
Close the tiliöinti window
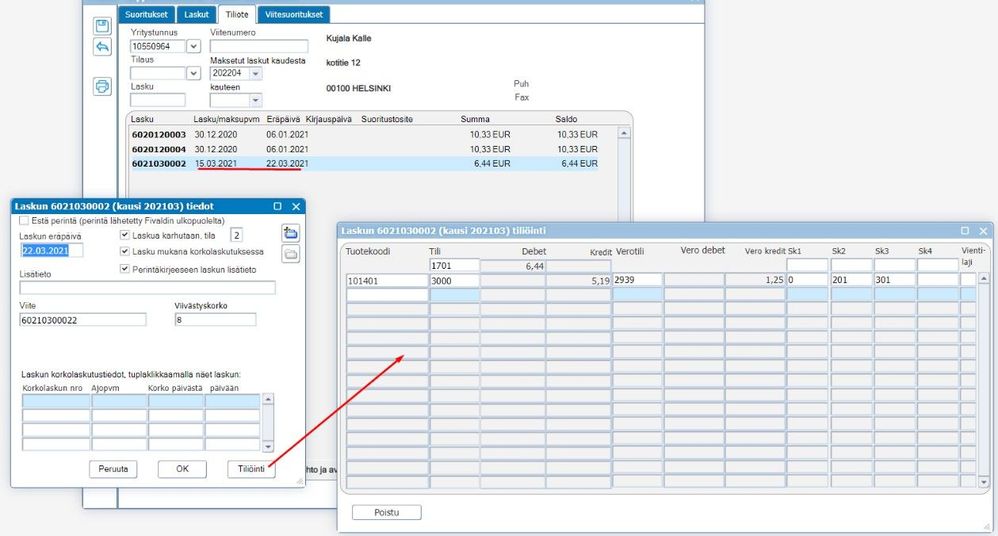tap(983, 230)
